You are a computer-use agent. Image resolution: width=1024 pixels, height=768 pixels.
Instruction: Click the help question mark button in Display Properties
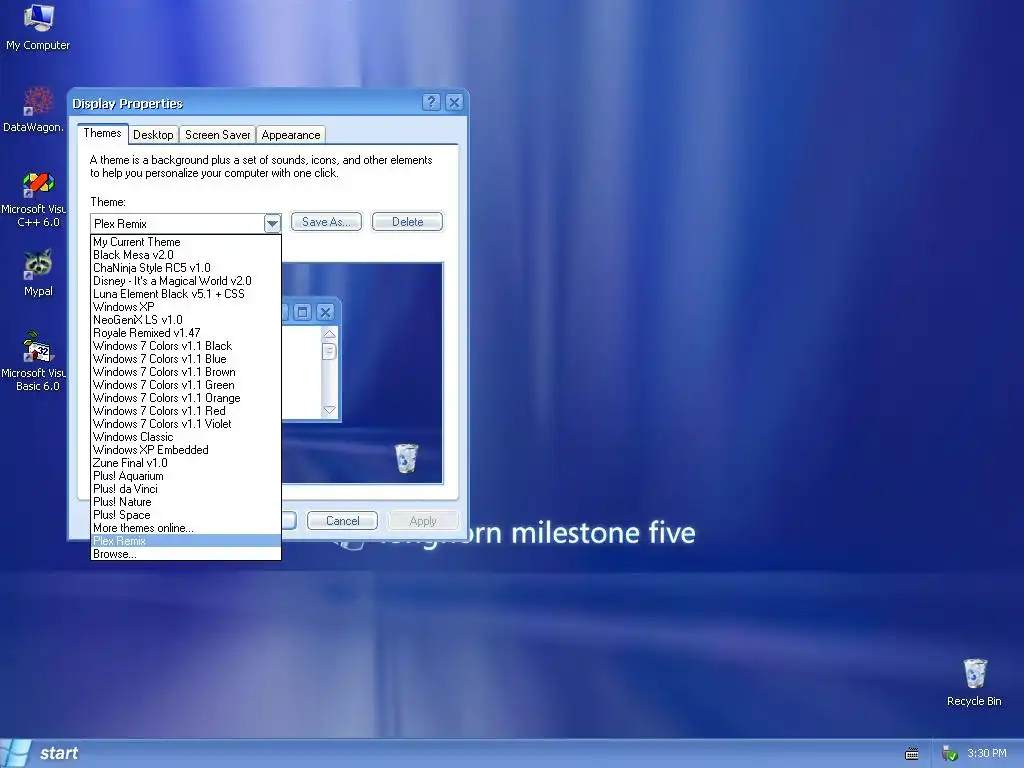431,102
